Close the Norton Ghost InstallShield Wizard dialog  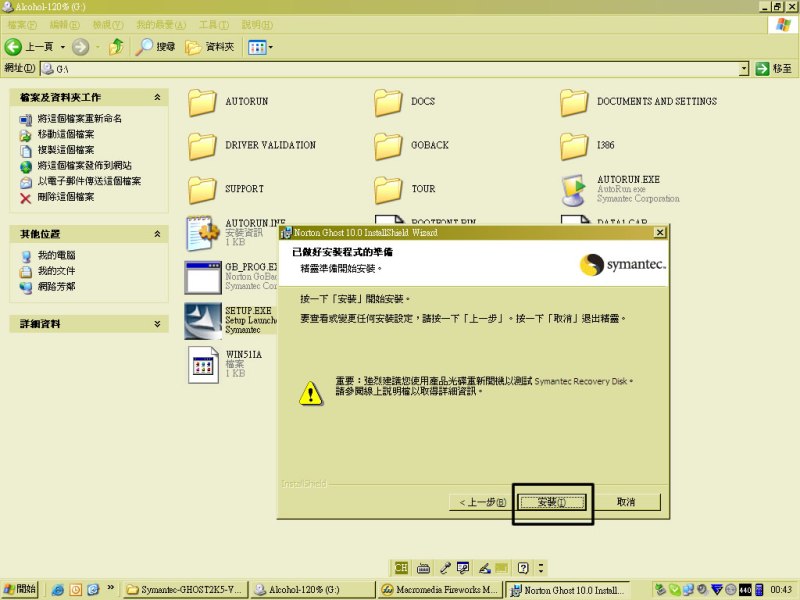click(660, 233)
